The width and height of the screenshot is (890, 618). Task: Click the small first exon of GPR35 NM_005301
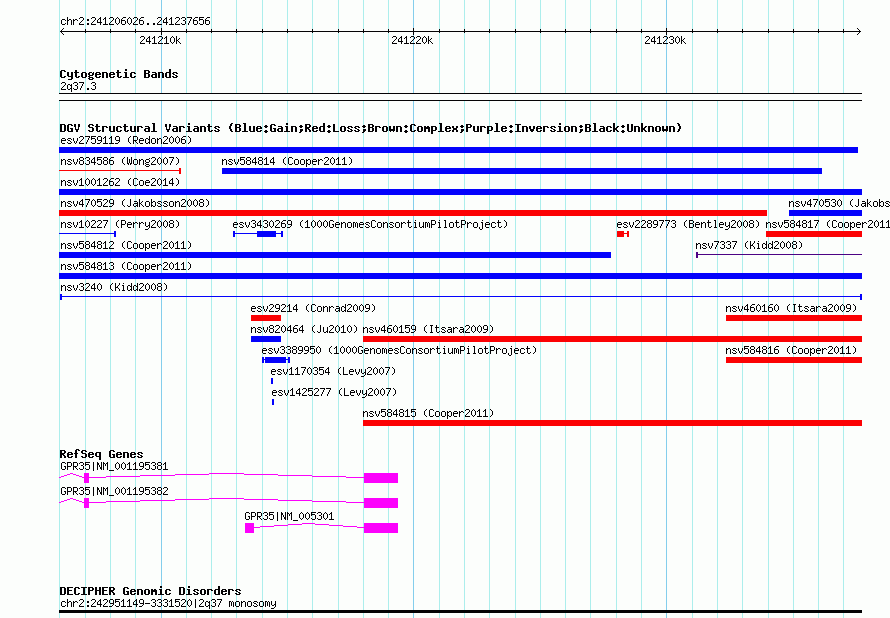249,528
